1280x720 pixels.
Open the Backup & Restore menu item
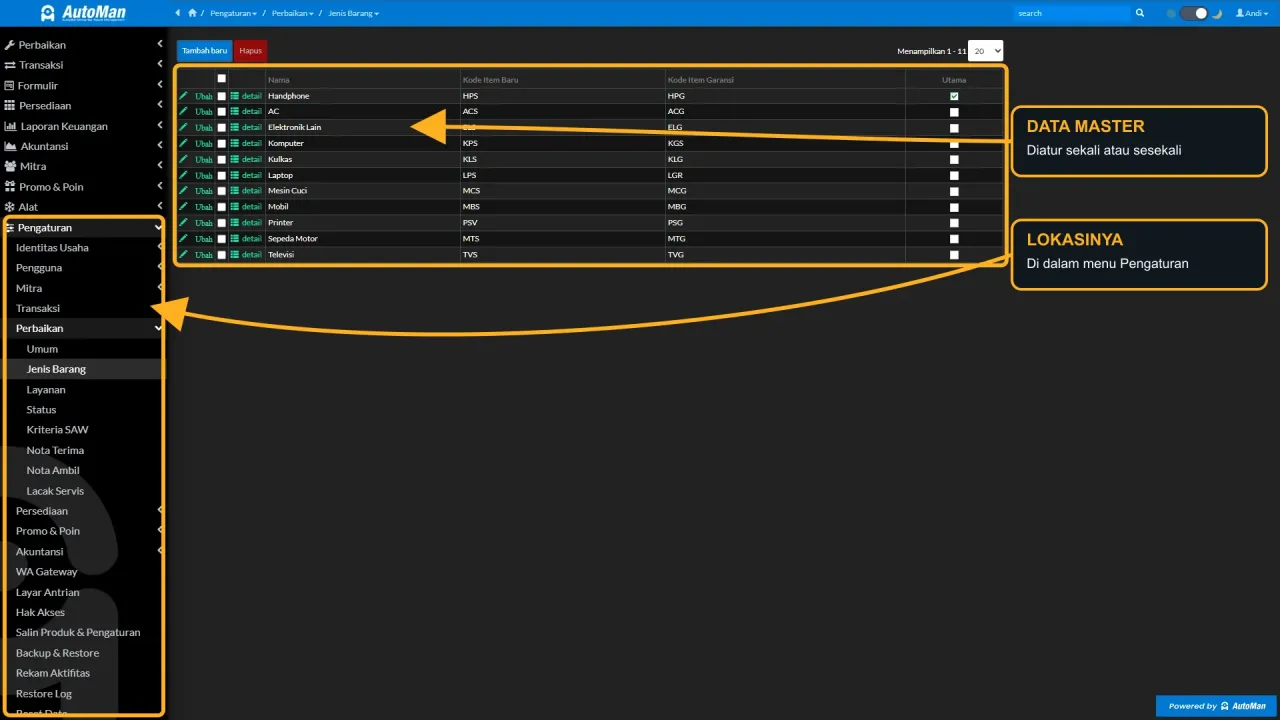pyautogui.click(x=57, y=653)
